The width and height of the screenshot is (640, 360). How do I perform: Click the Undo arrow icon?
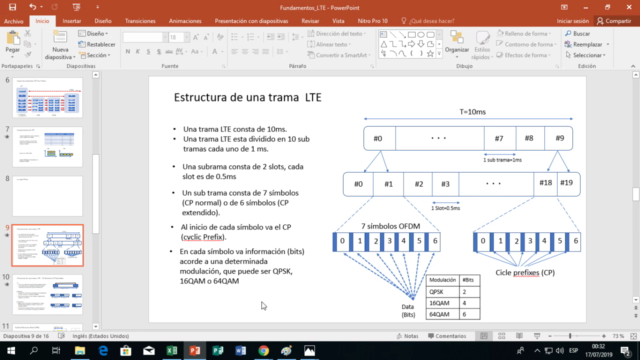[x=32, y=7]
